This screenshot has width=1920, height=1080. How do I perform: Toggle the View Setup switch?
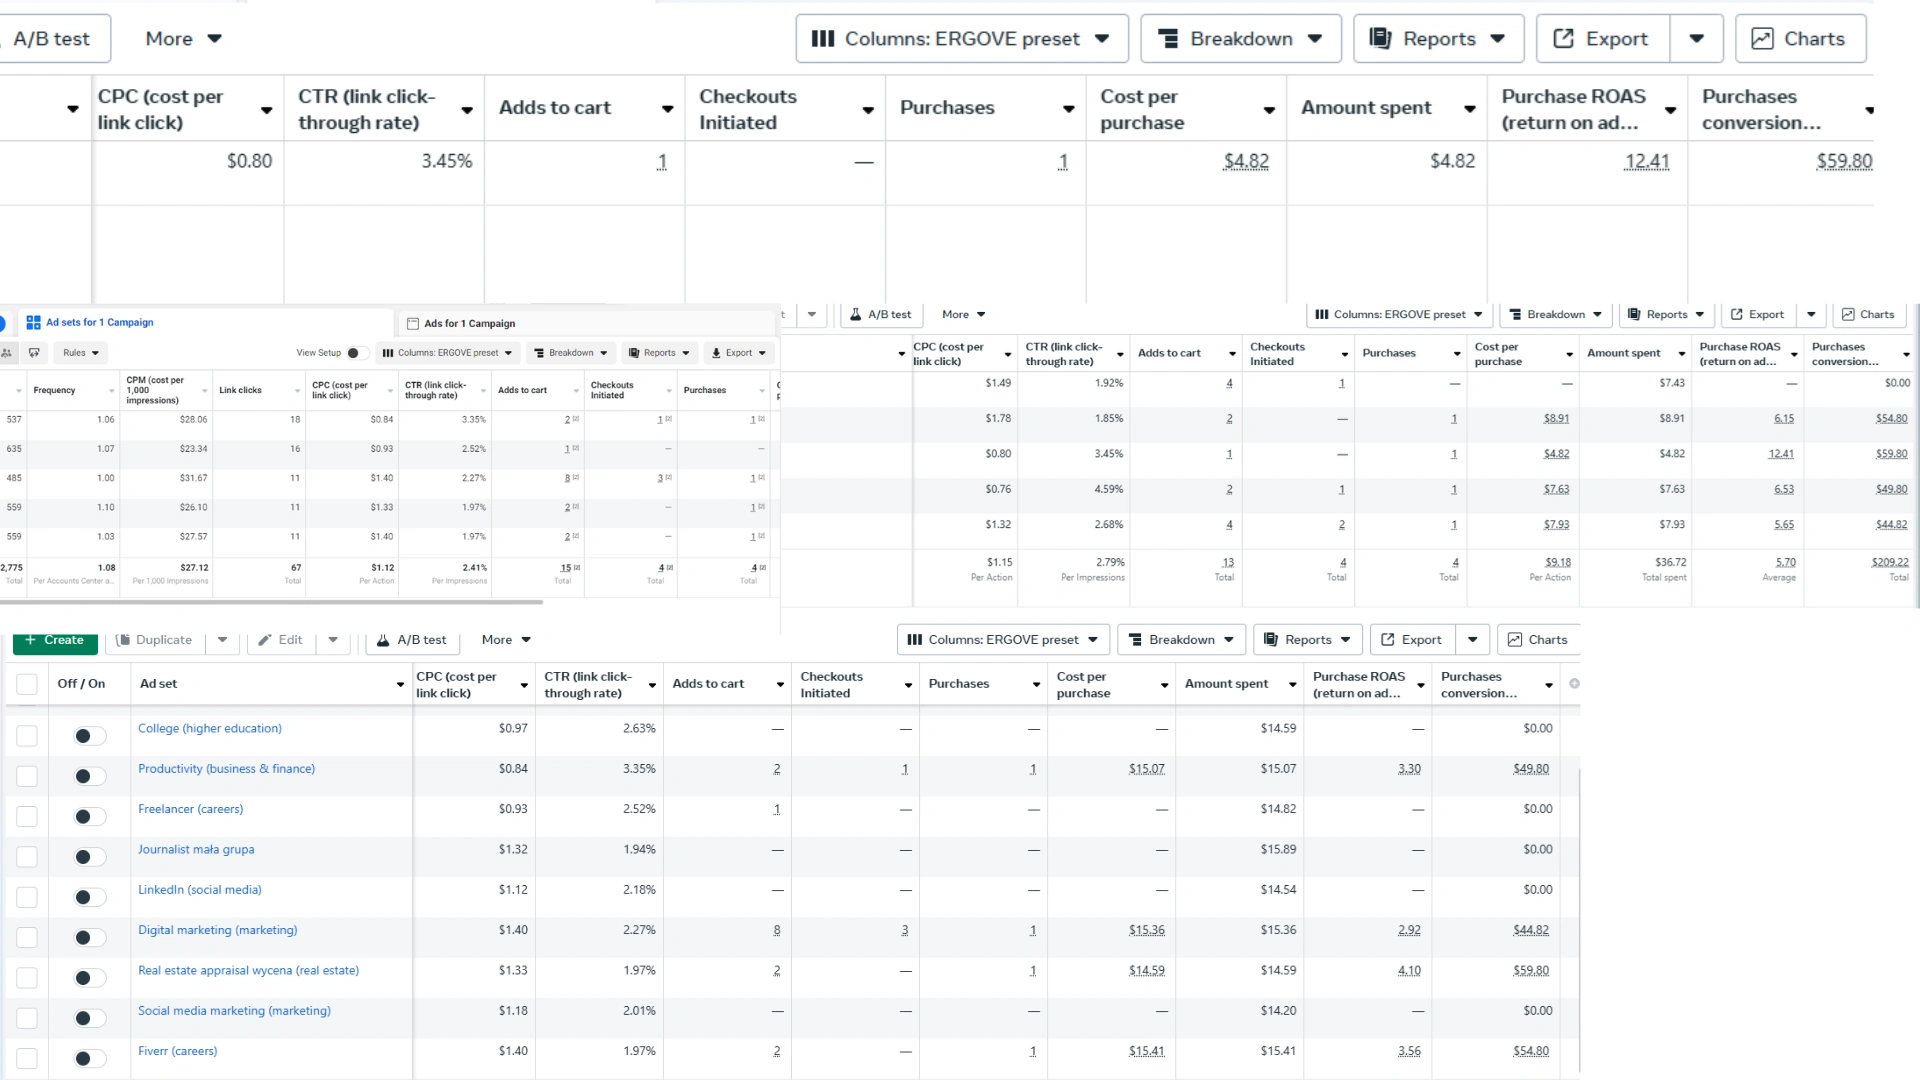355,353
